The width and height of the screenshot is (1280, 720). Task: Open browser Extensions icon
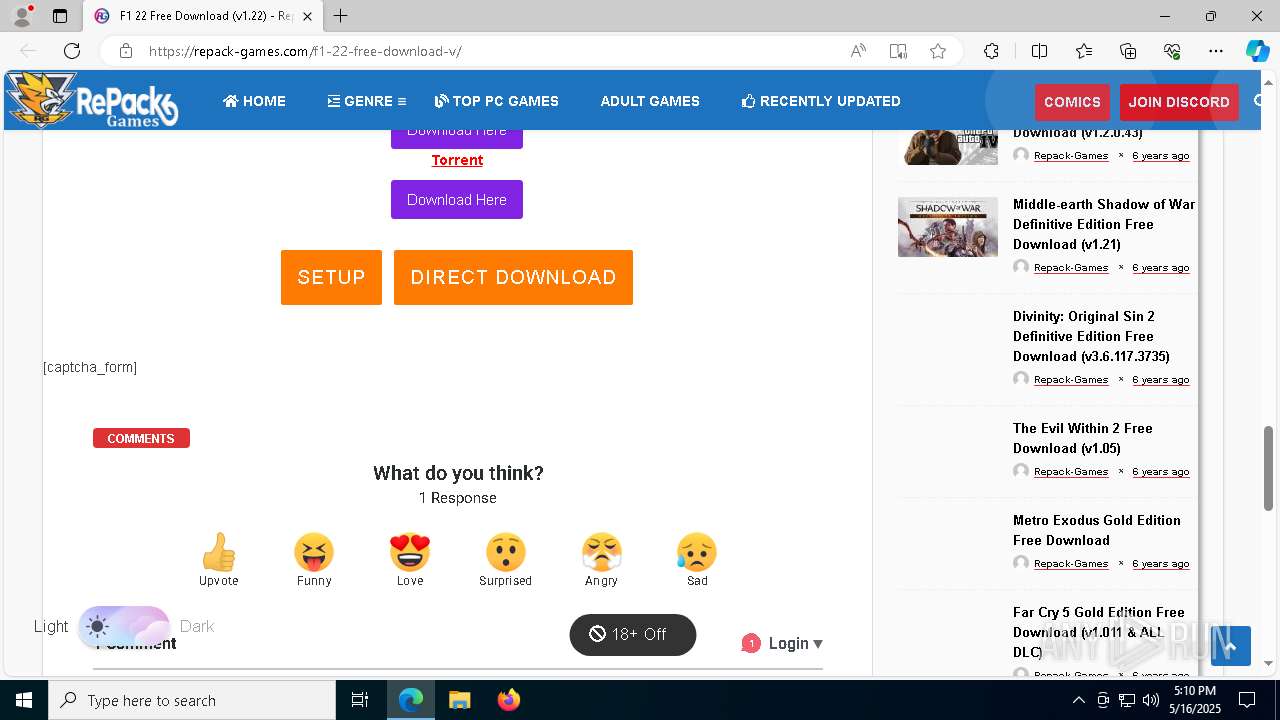(991, 51)
